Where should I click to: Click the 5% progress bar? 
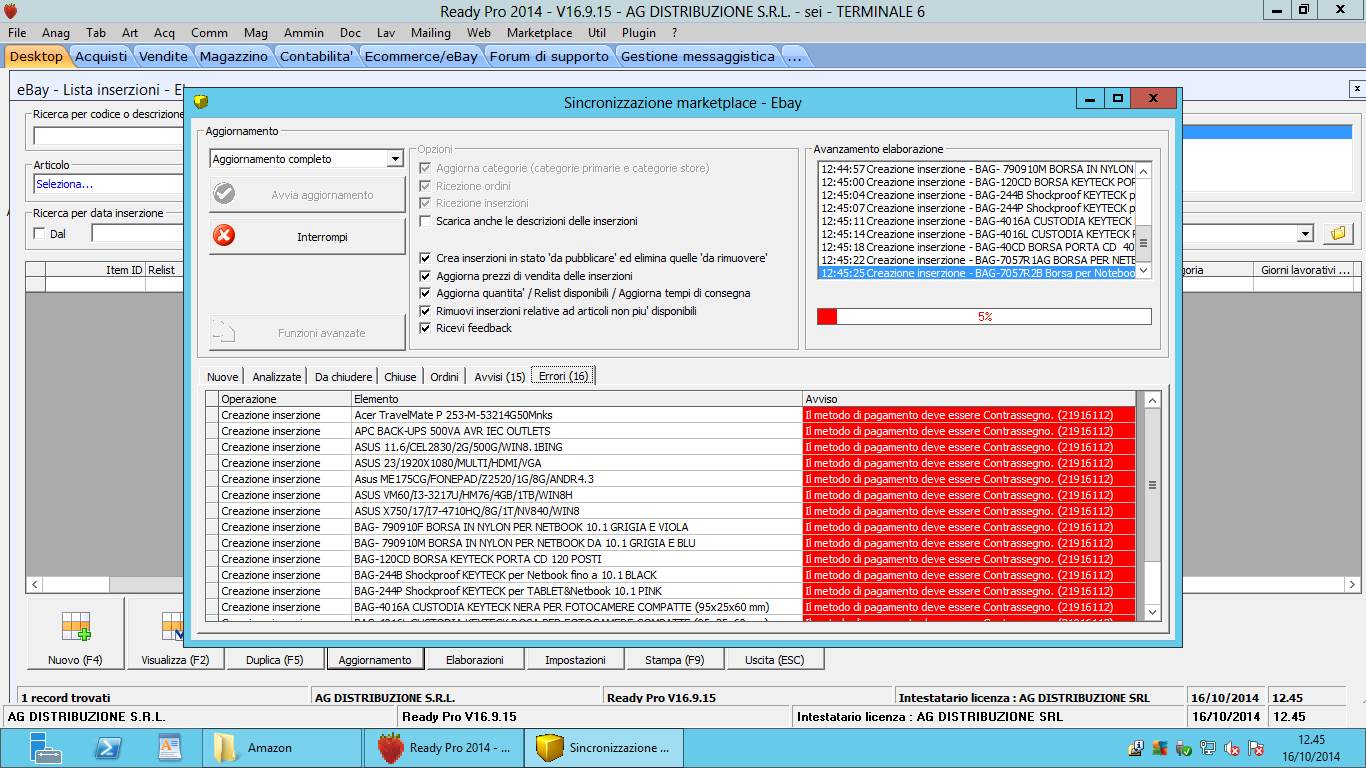point(984,317)
